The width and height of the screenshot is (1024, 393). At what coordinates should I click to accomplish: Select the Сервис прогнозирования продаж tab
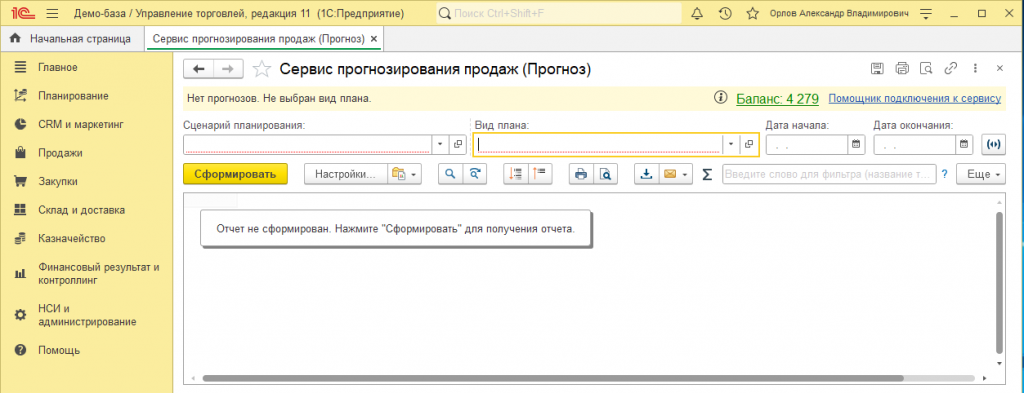click(x=259, y=39)
